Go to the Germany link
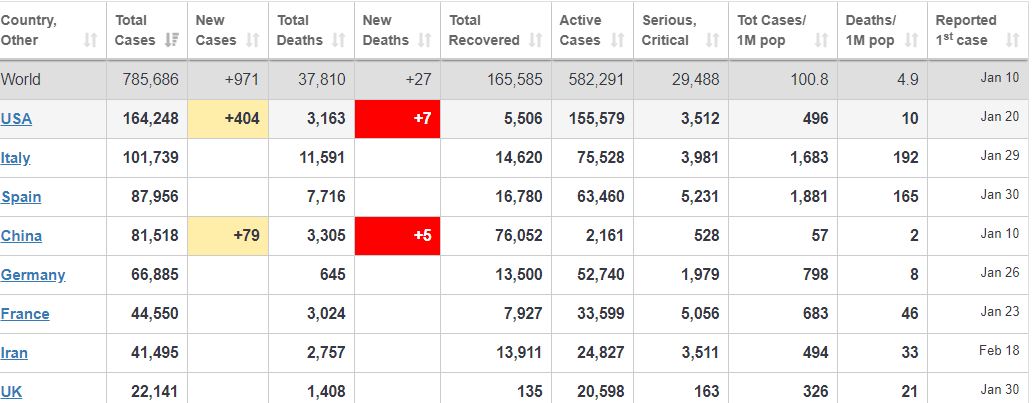Image resolution: width=1032 pixels, height=403 pixels. tap(33, 275)
